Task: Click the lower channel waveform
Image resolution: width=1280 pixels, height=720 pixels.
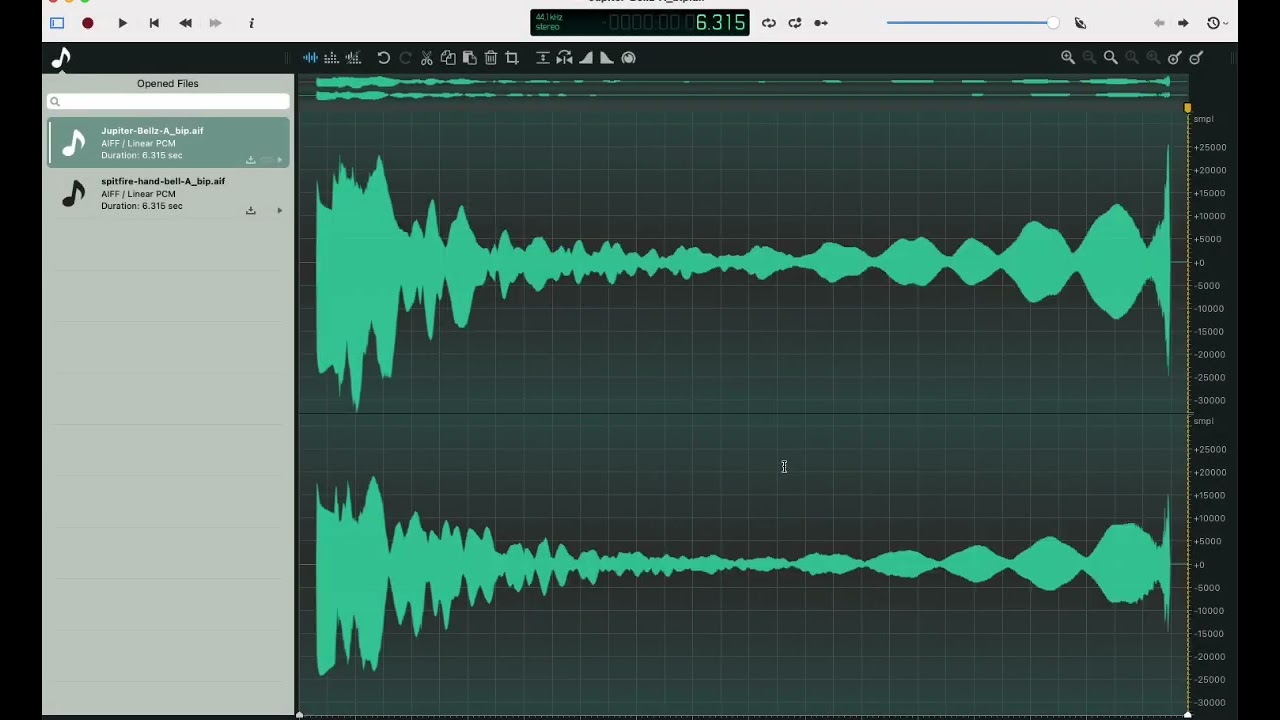Action: [x=742, y=564]
